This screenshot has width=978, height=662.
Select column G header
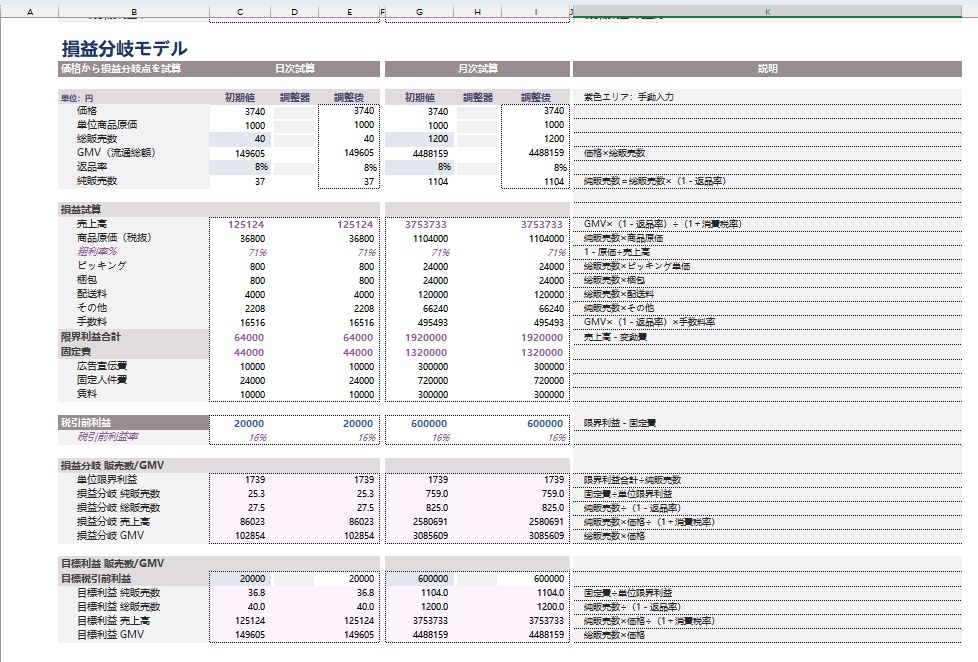tap(419, 12)
